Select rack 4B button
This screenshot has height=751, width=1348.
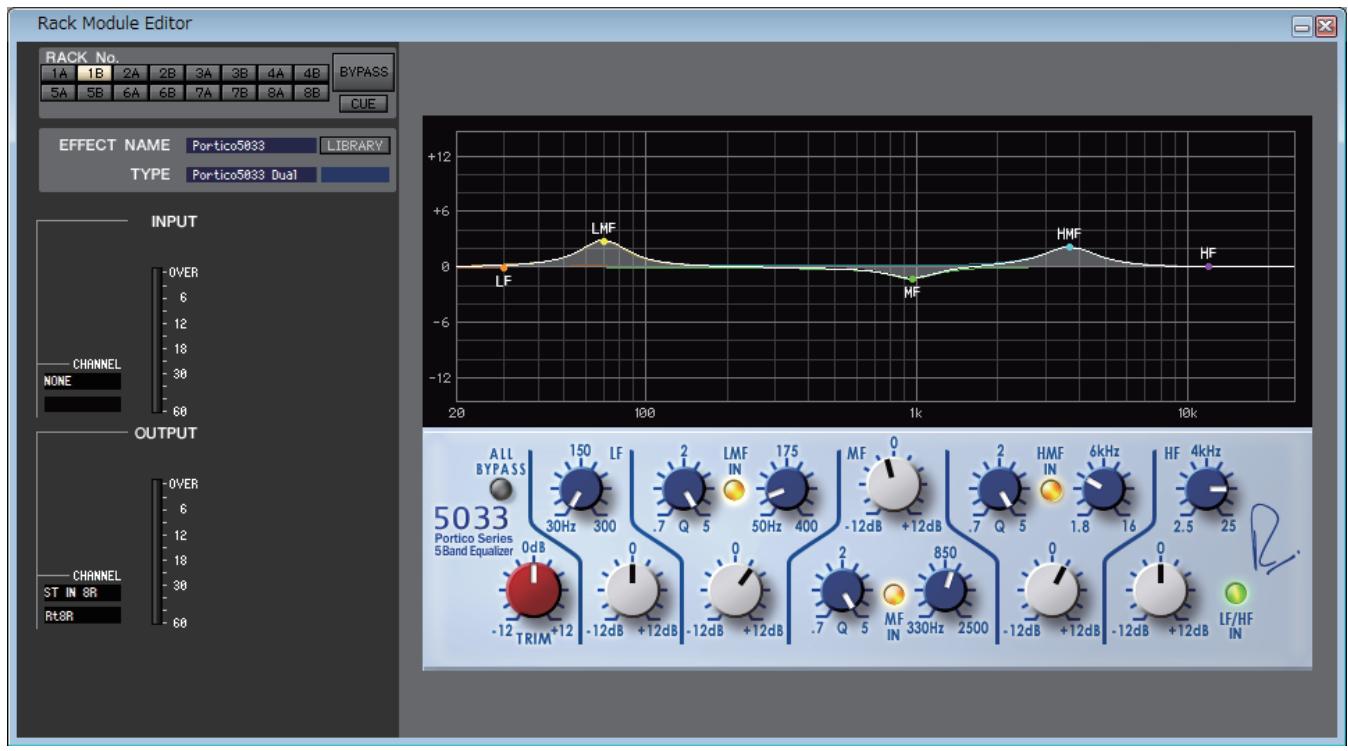(312, 73)
